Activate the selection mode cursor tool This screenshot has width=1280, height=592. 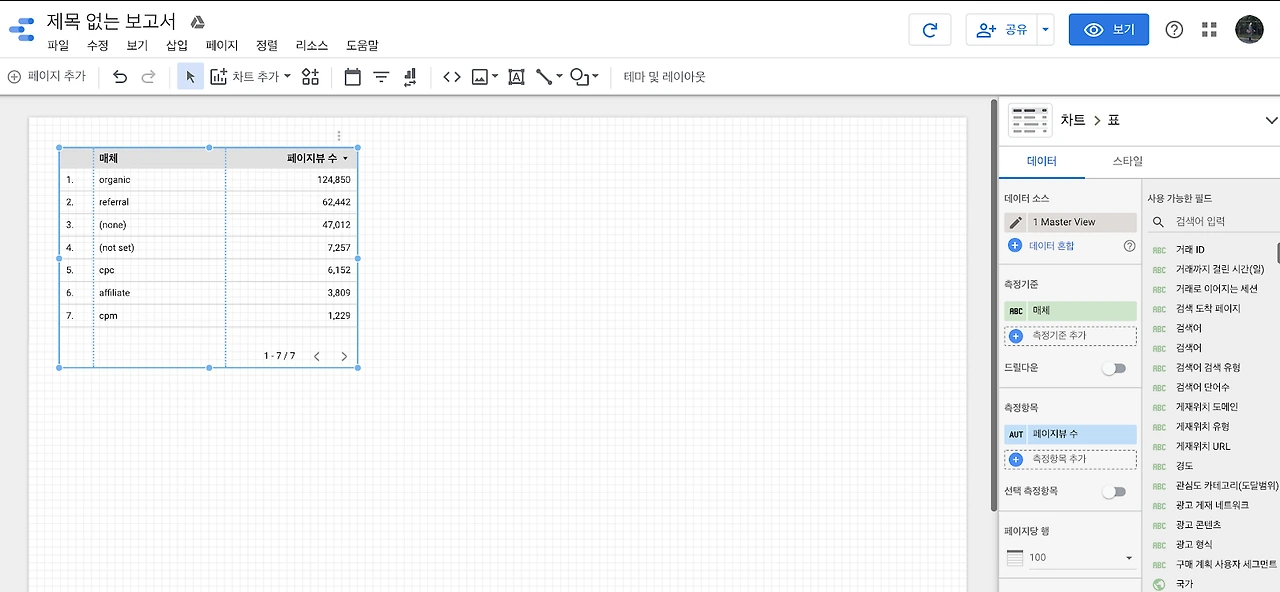tap(190, 76)
